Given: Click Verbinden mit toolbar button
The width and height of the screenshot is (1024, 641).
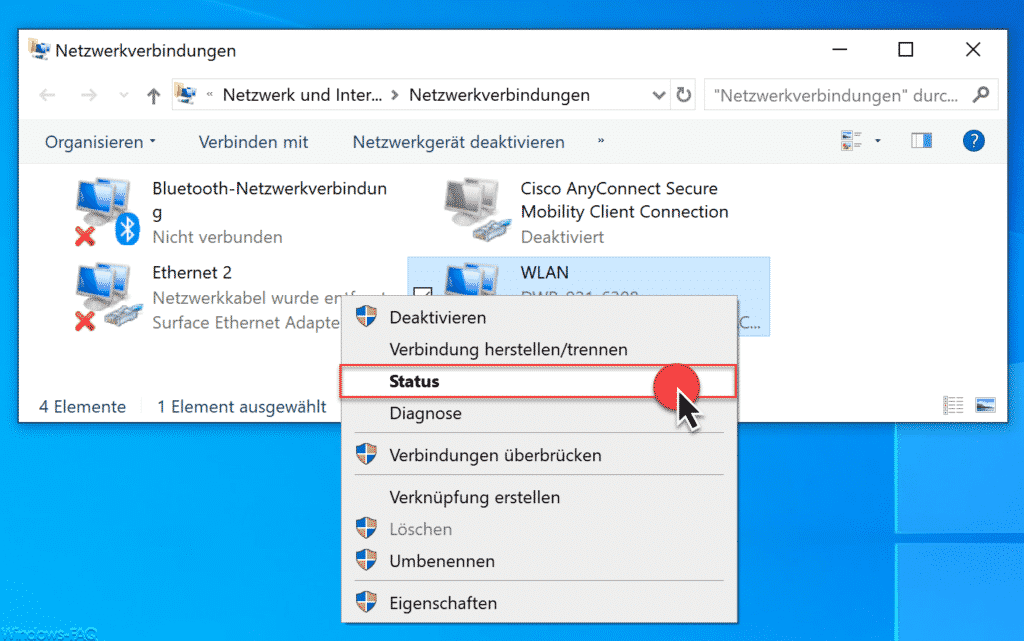Looking at the screenshot, I should [x=253, y=142].
